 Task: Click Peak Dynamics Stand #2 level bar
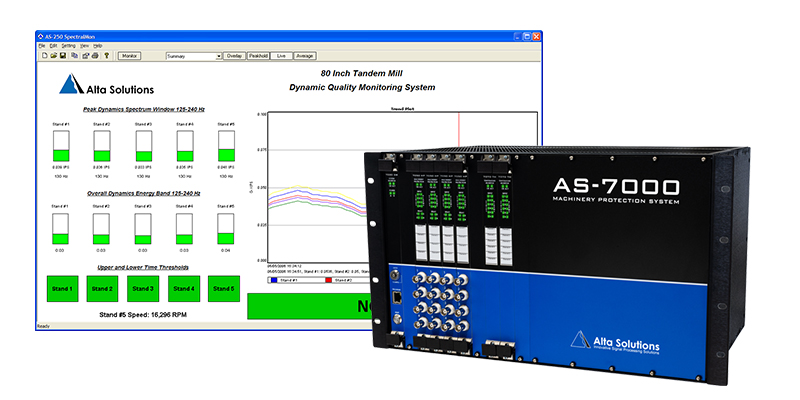(x=102, y=146)
